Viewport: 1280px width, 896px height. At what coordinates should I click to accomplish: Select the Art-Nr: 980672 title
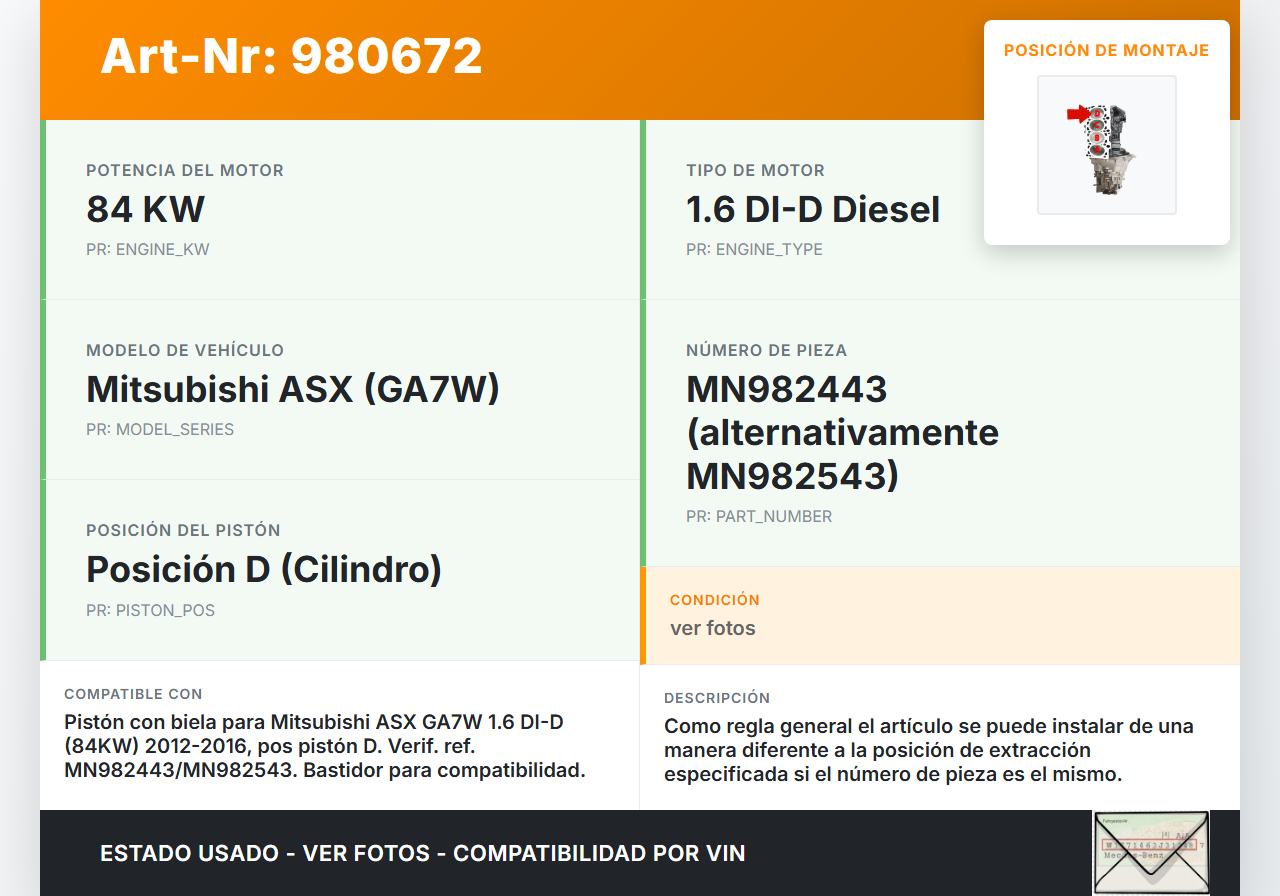[x=291, y=56]
